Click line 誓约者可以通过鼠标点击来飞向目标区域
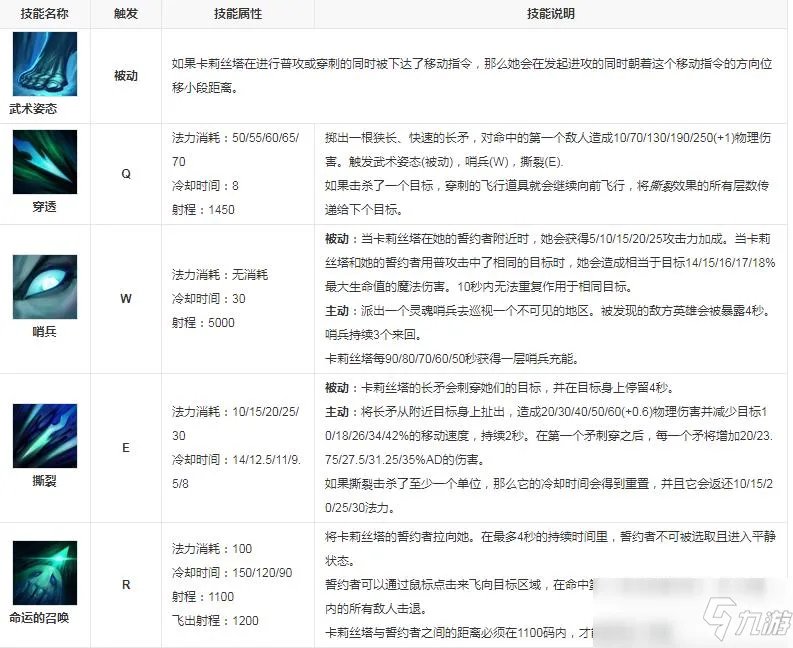793x648 pixels. (x=460, y=596)
